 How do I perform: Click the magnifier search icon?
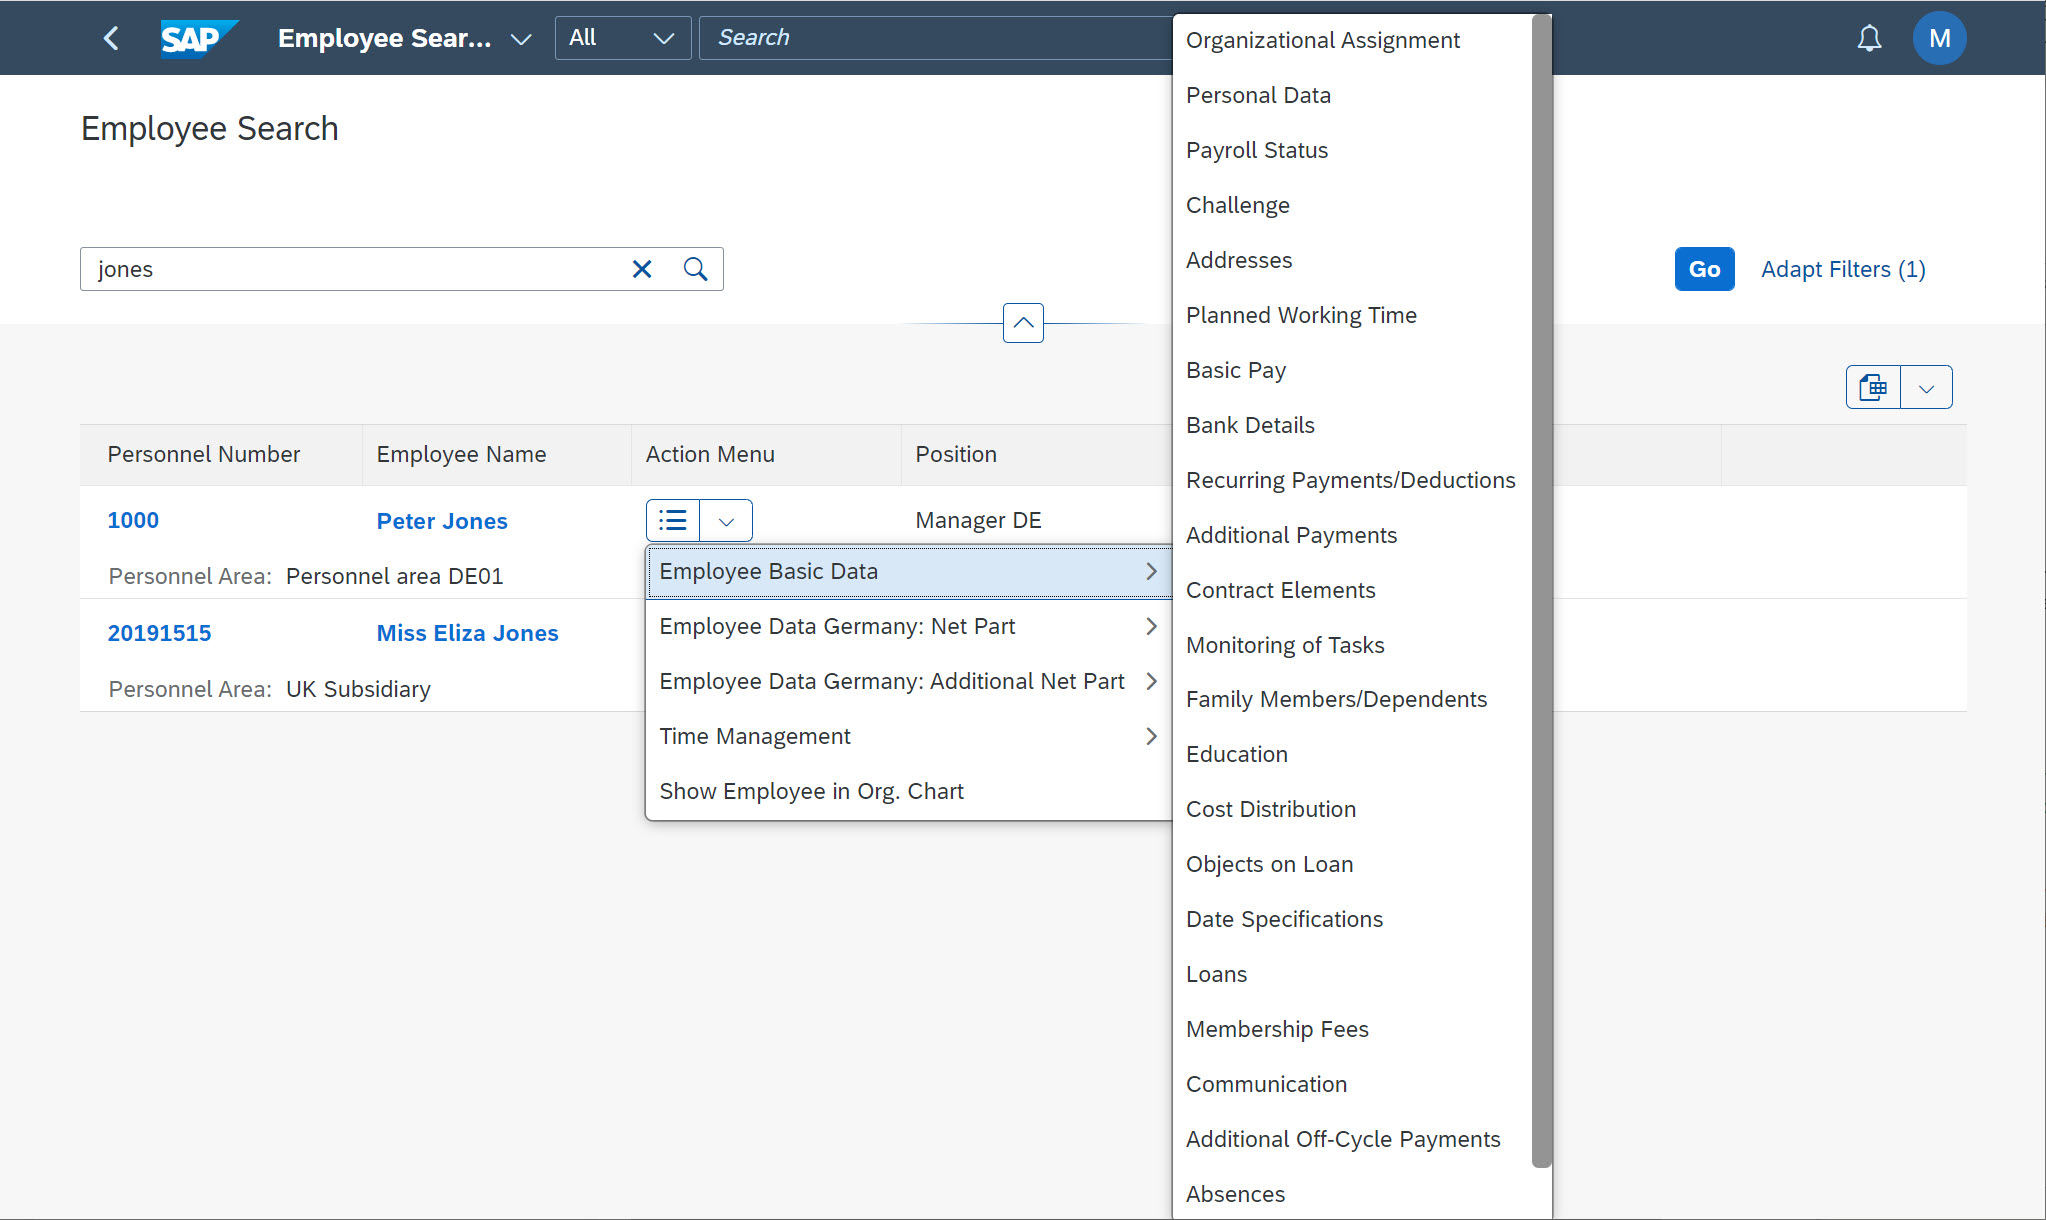point(695,269)
